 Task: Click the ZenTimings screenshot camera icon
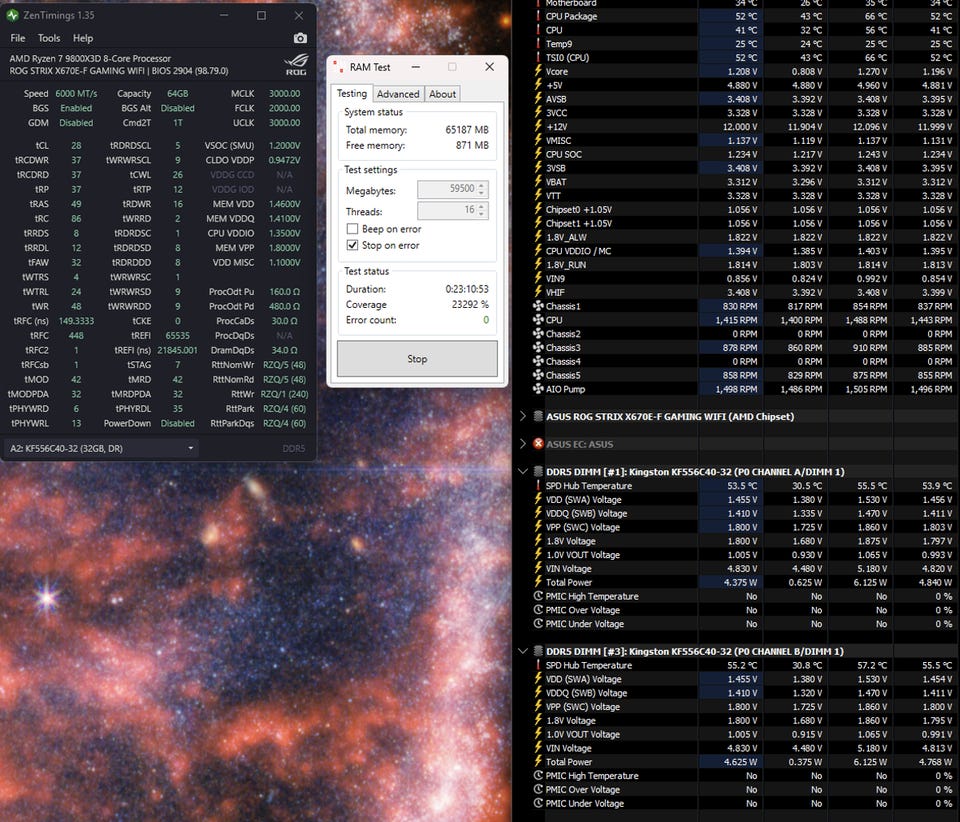pos(300,39)
